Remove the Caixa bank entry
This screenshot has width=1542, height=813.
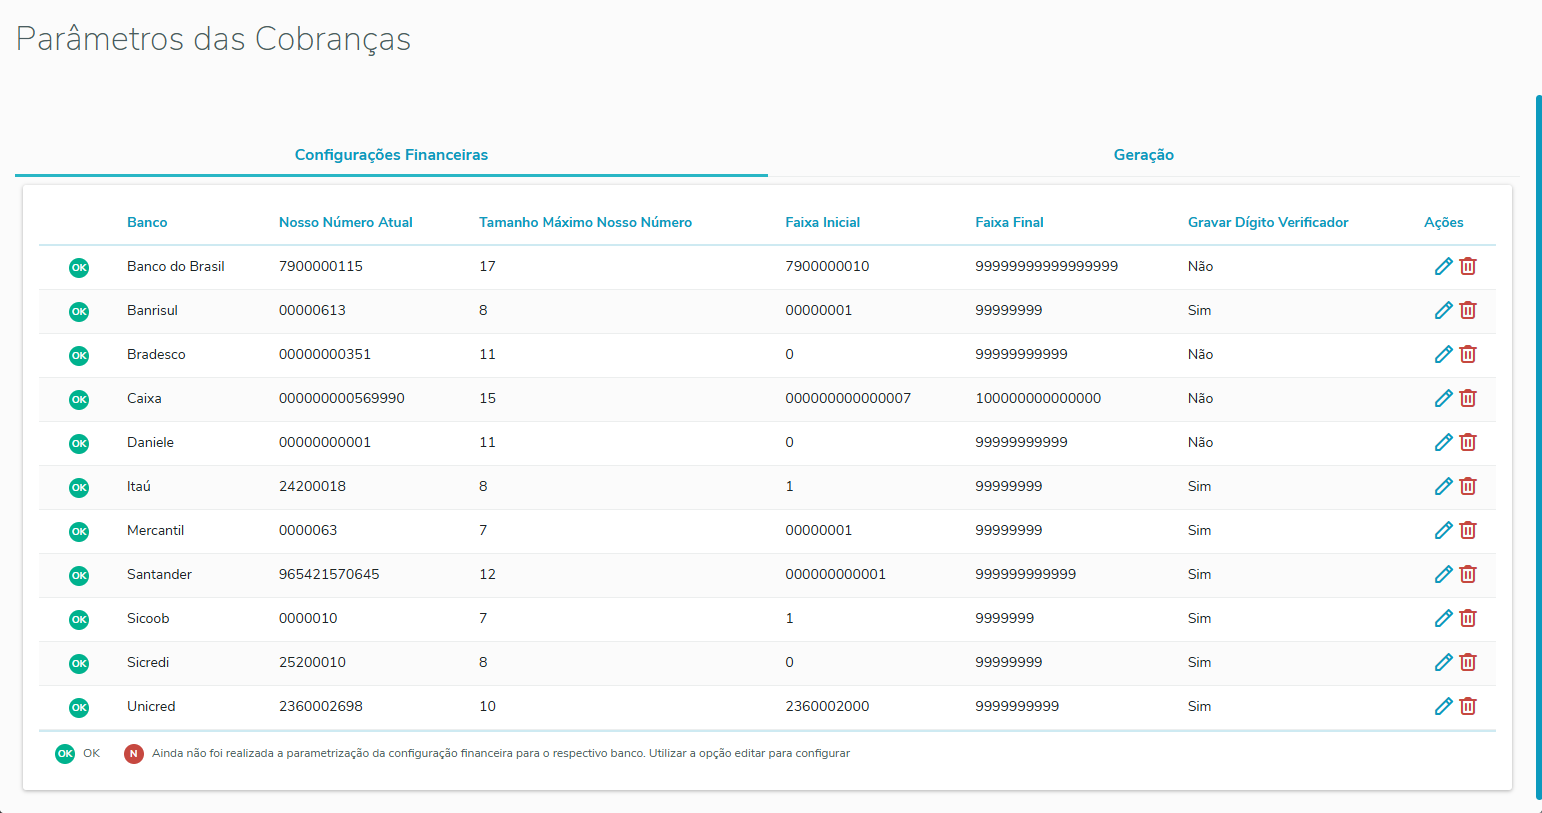[1468, 398]
